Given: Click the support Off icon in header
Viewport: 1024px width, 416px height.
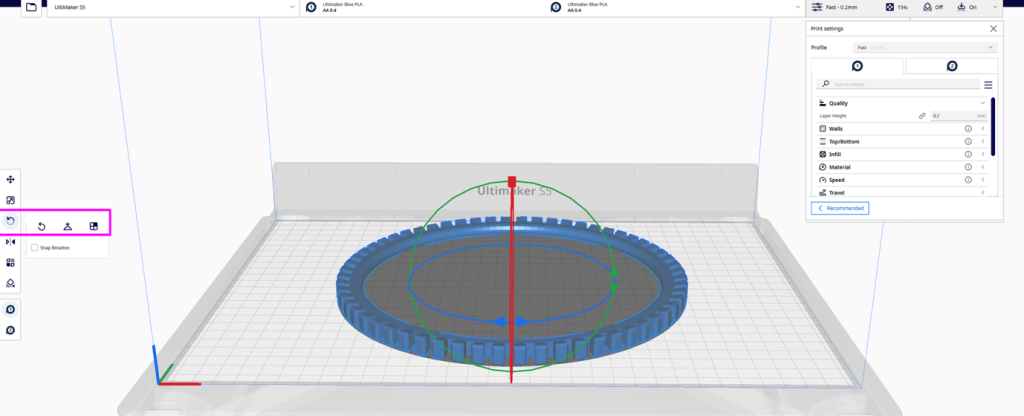Looking at the screenshot, I should [927, 7].
